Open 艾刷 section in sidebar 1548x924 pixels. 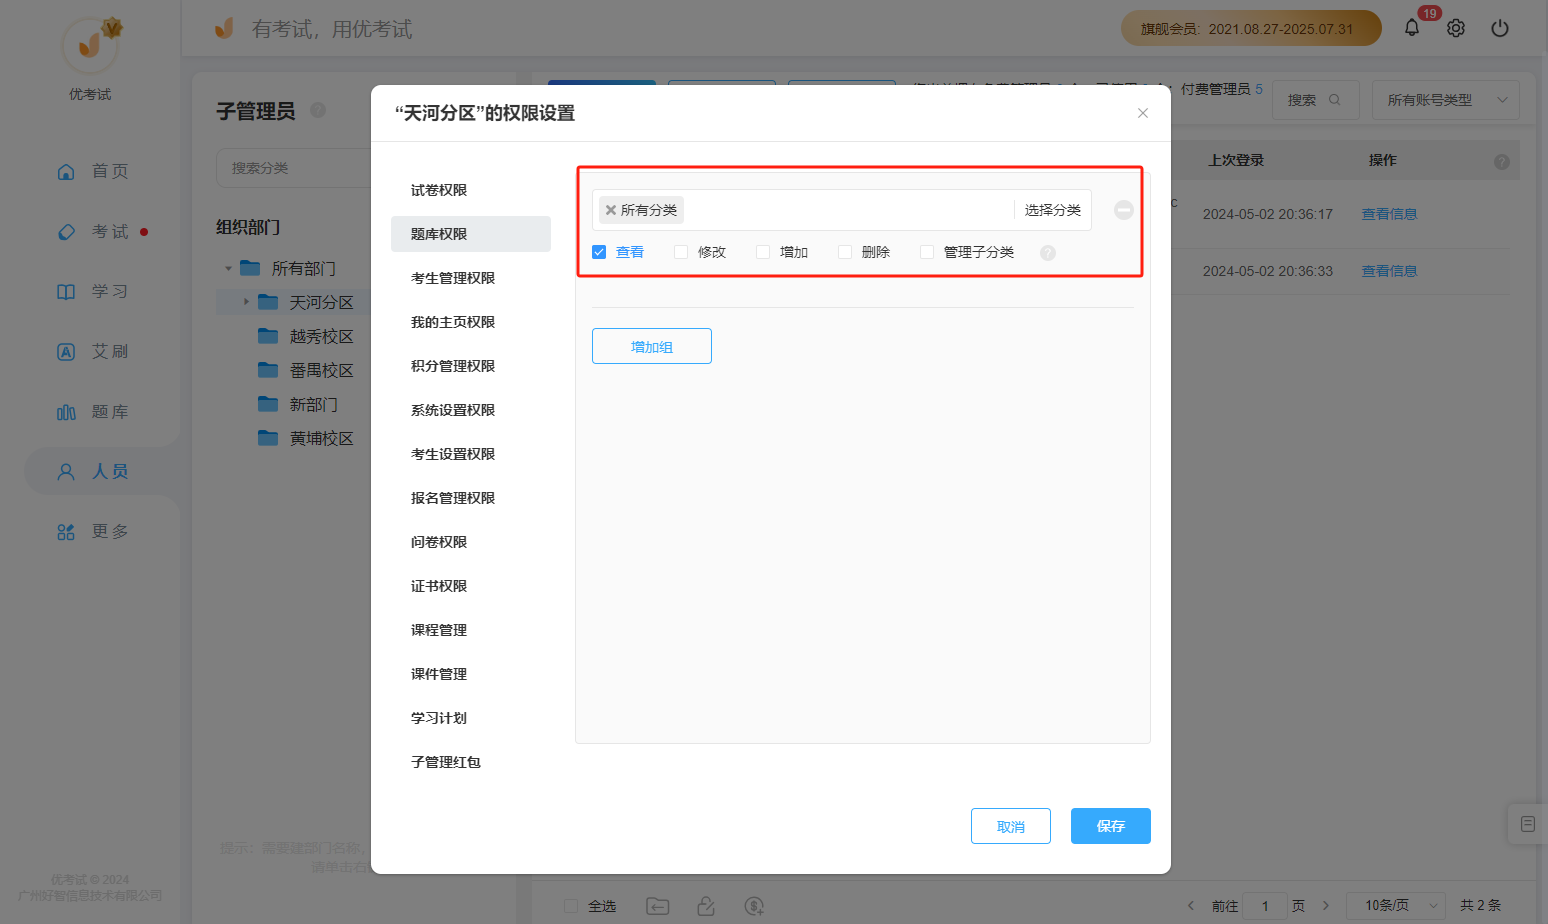coord(92,351)
